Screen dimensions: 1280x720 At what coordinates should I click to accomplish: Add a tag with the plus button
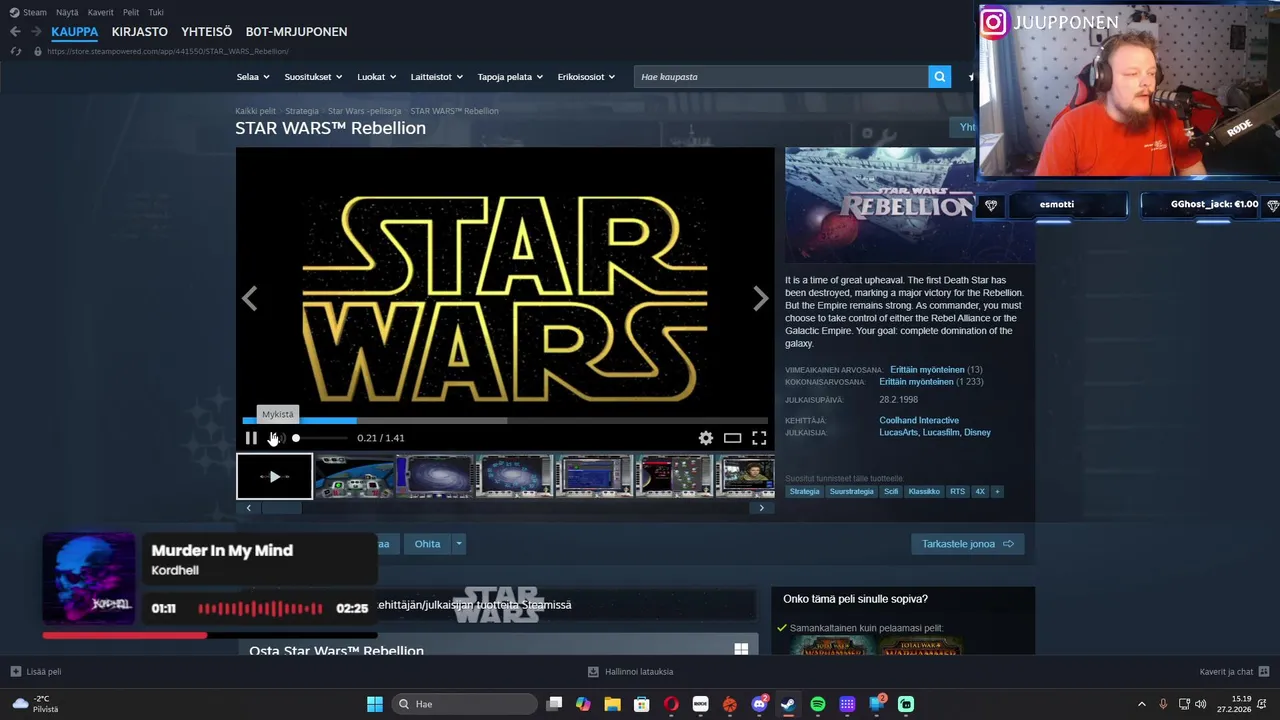[997, 492]
